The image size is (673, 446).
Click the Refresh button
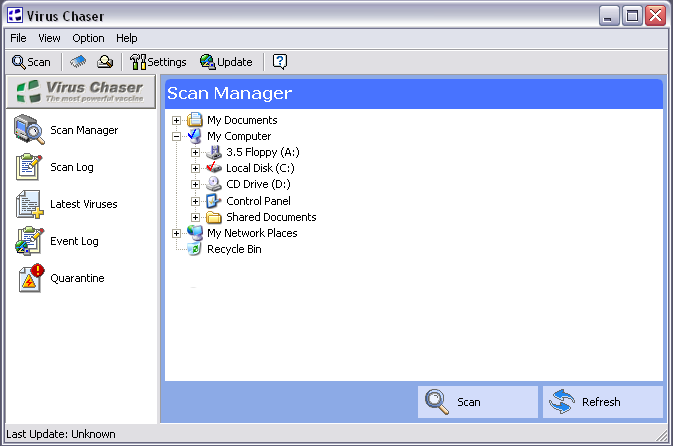603,402
